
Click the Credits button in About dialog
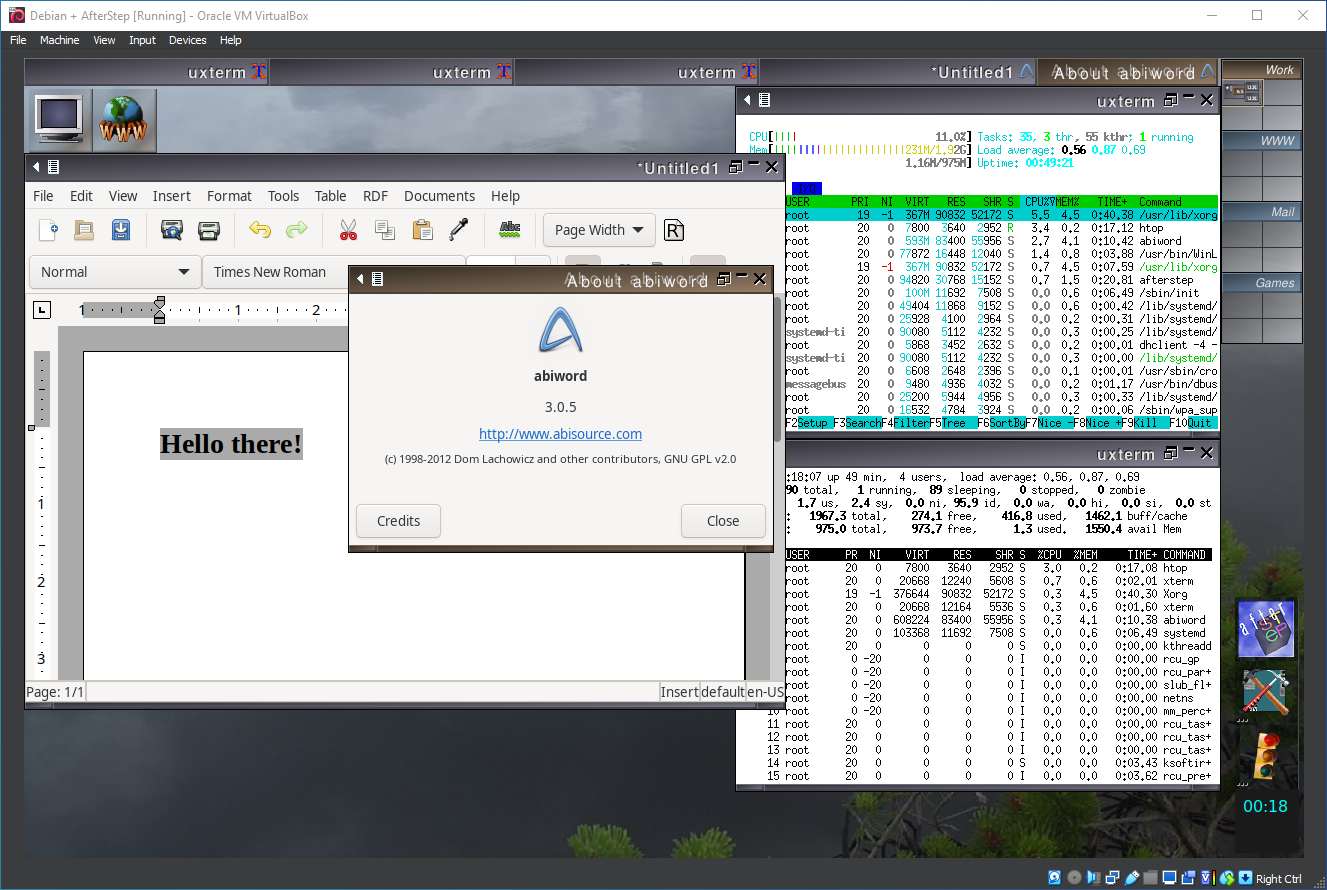pos(398,521)
